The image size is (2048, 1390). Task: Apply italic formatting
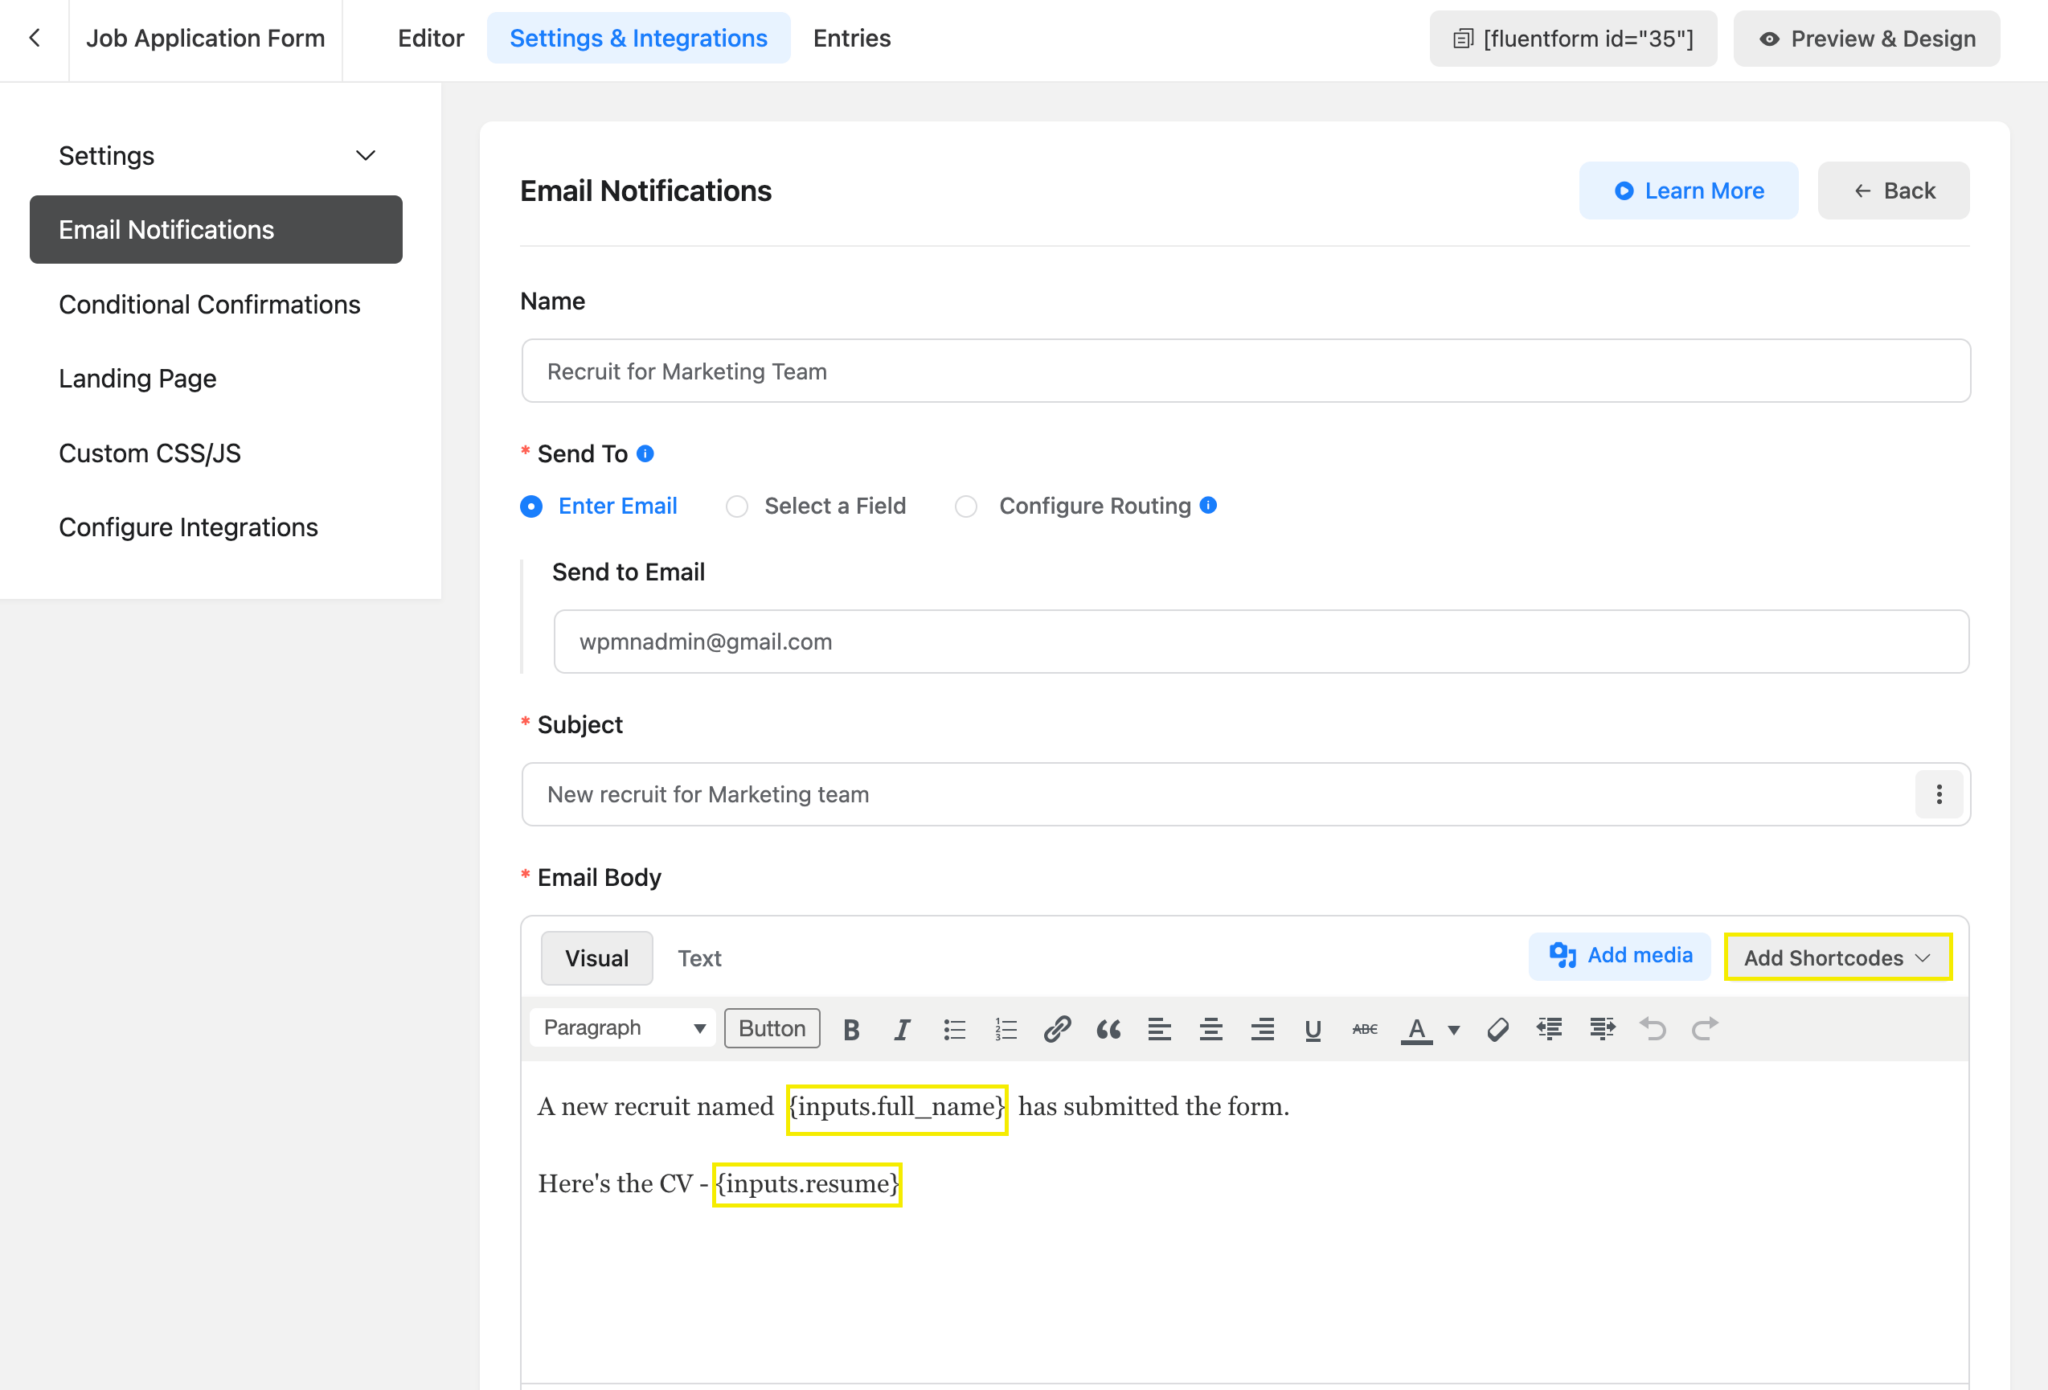point(902,1028)
